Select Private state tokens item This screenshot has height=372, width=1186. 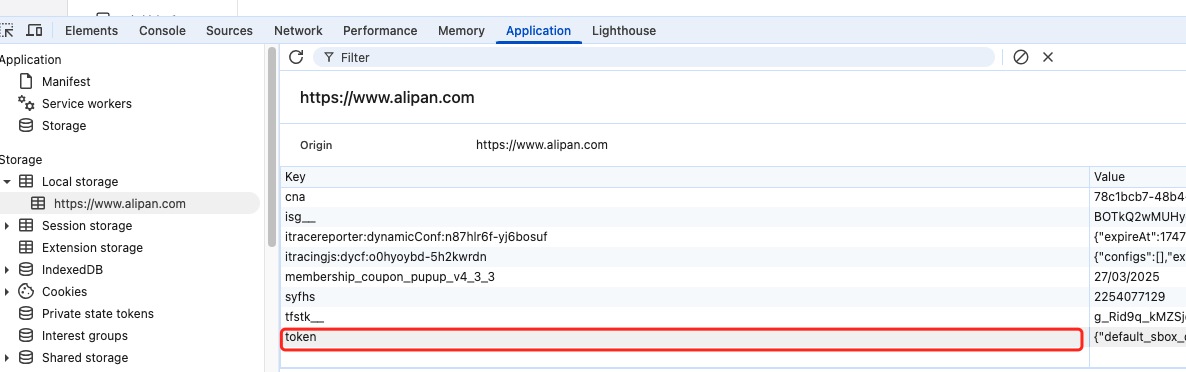[x=98, y=313]
